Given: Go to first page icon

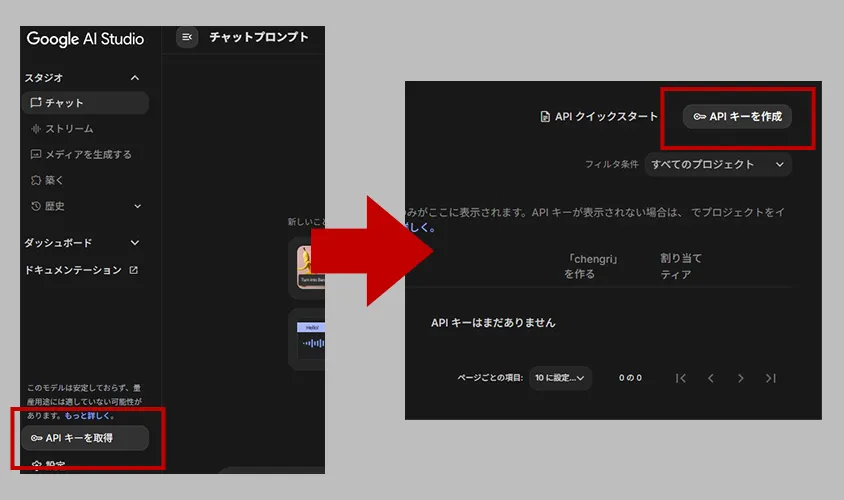Looking at the screenshot, I should tap(681, 378).
